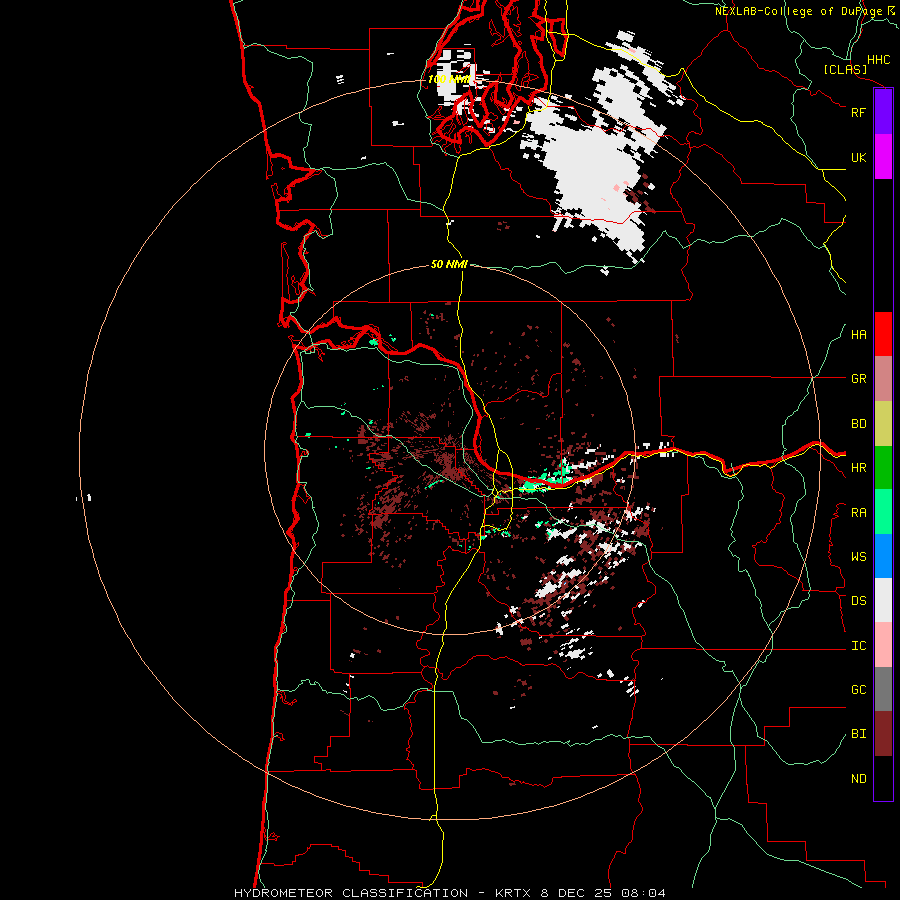Click the UK legend label
The height and width of the screenshot is (900, 900).
(858, 157)
